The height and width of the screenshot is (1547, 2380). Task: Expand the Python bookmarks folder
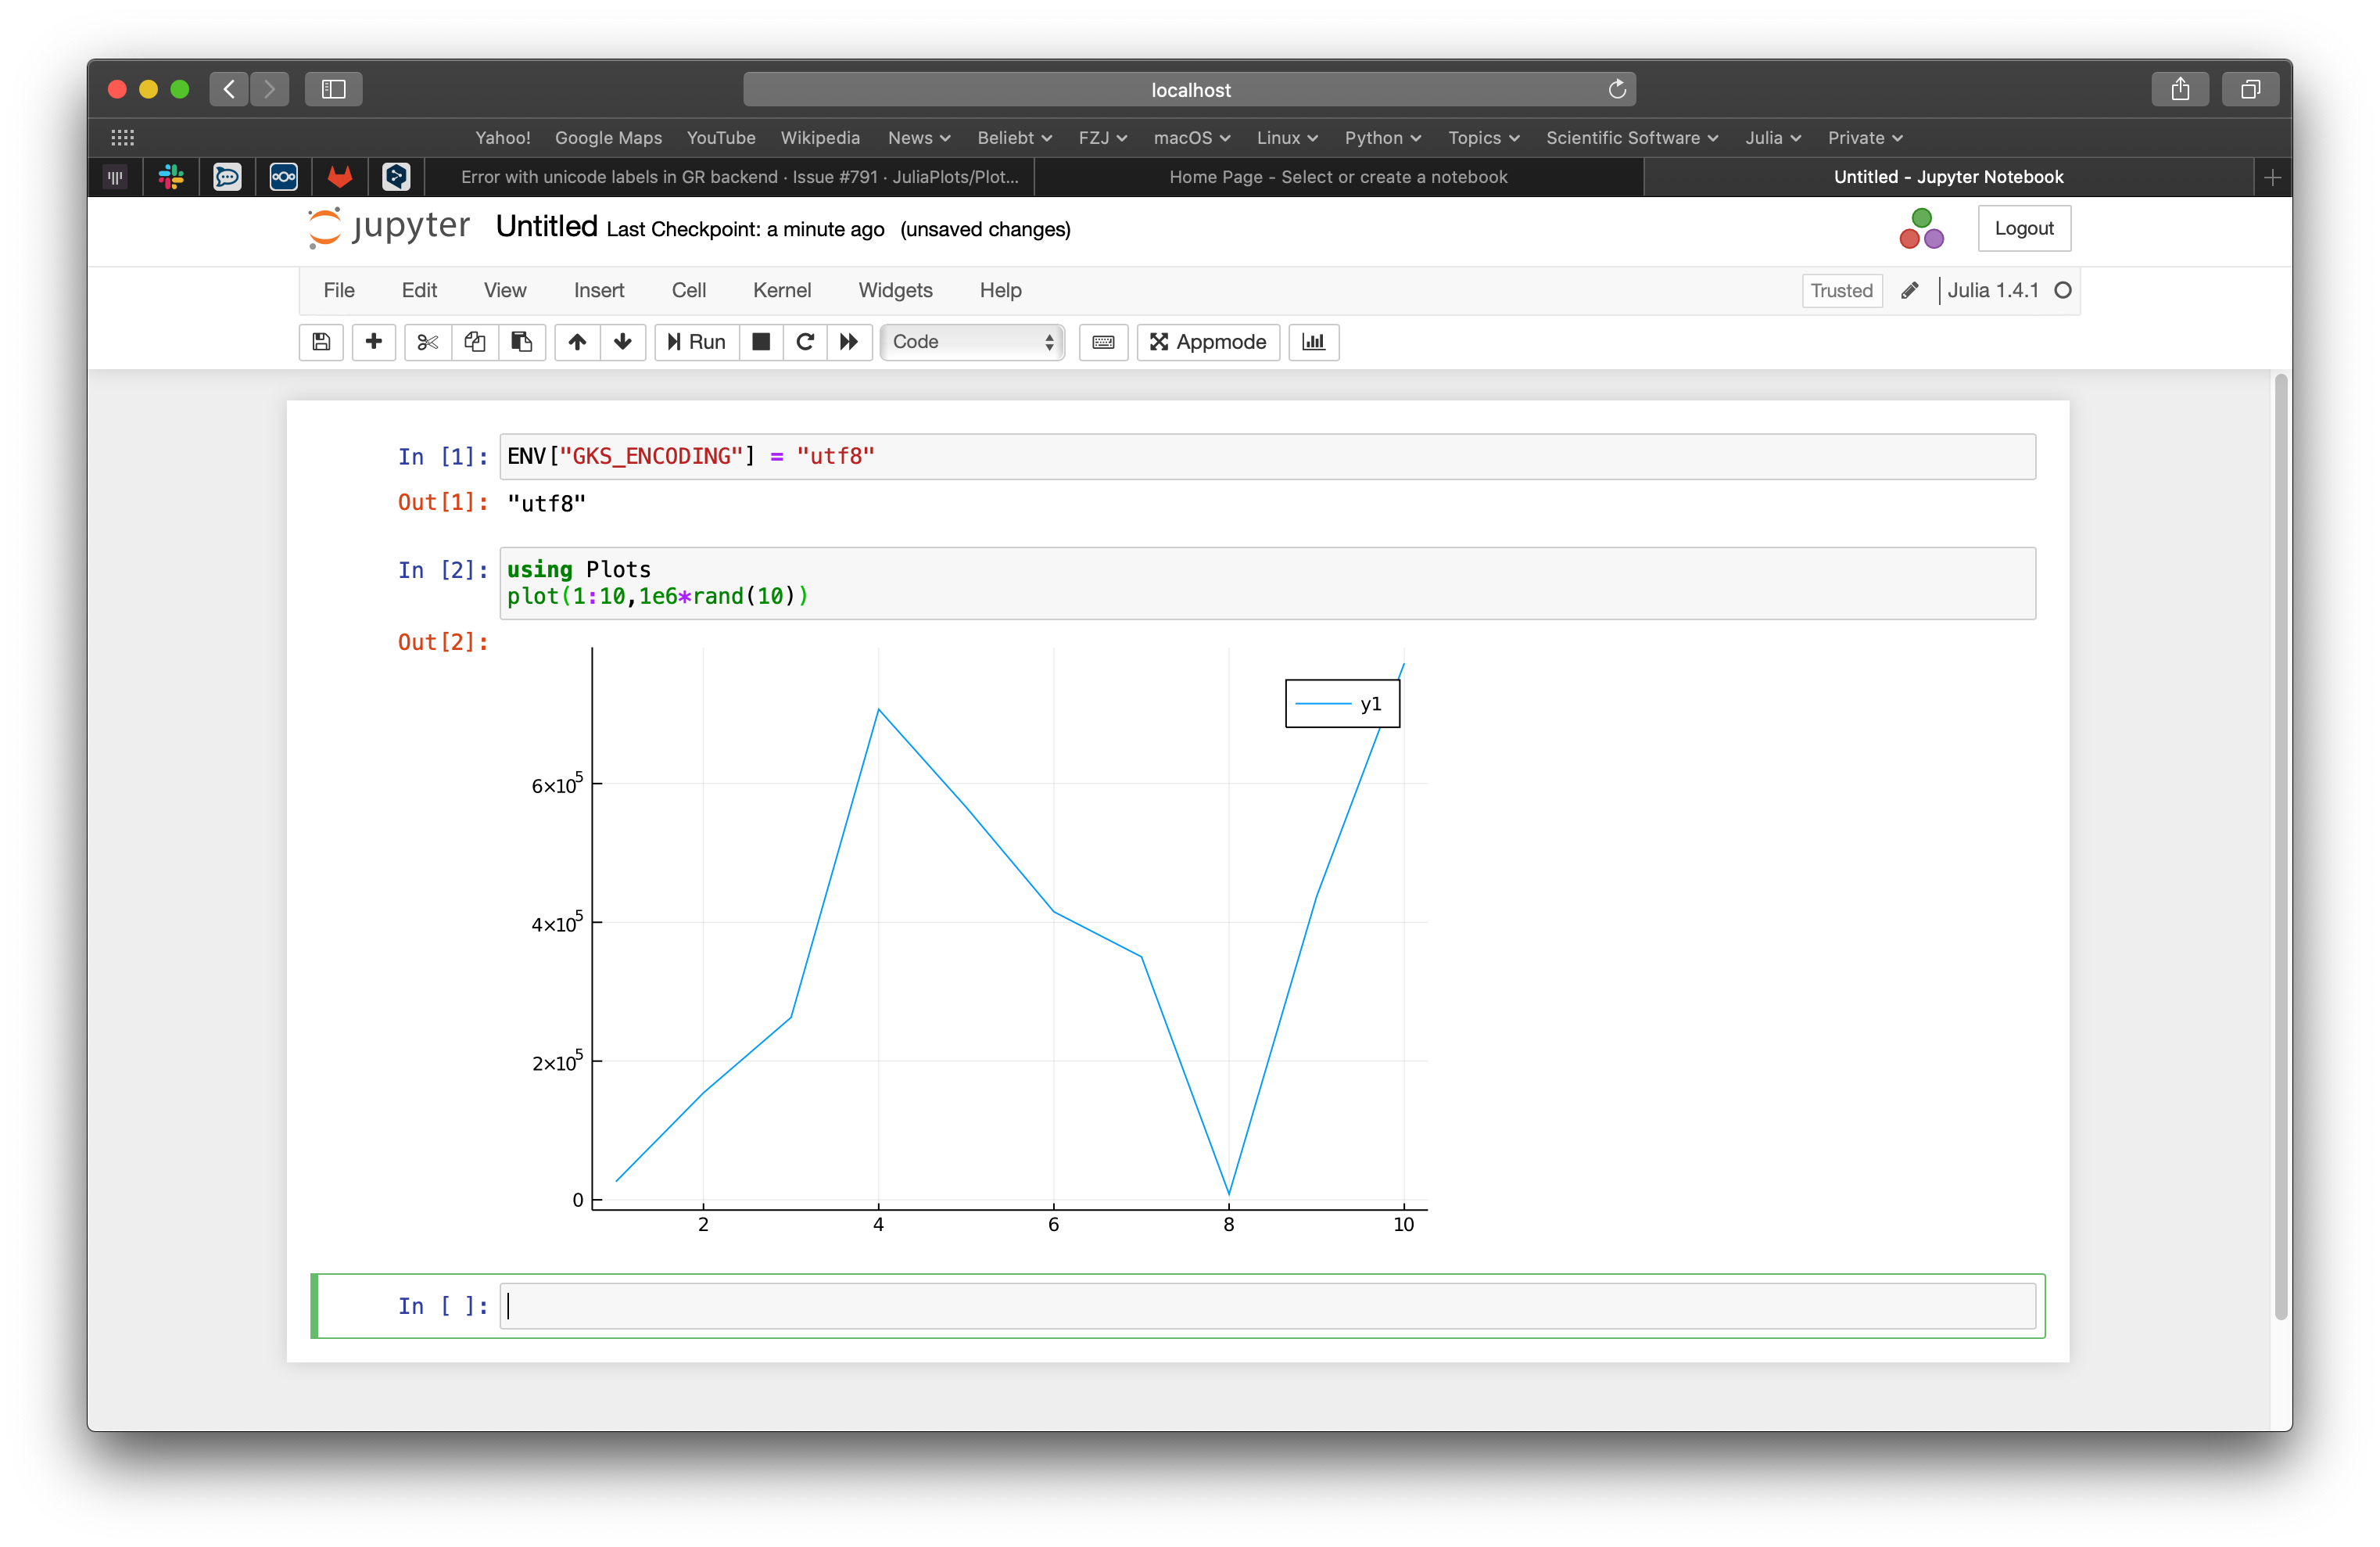point(1382,138)
